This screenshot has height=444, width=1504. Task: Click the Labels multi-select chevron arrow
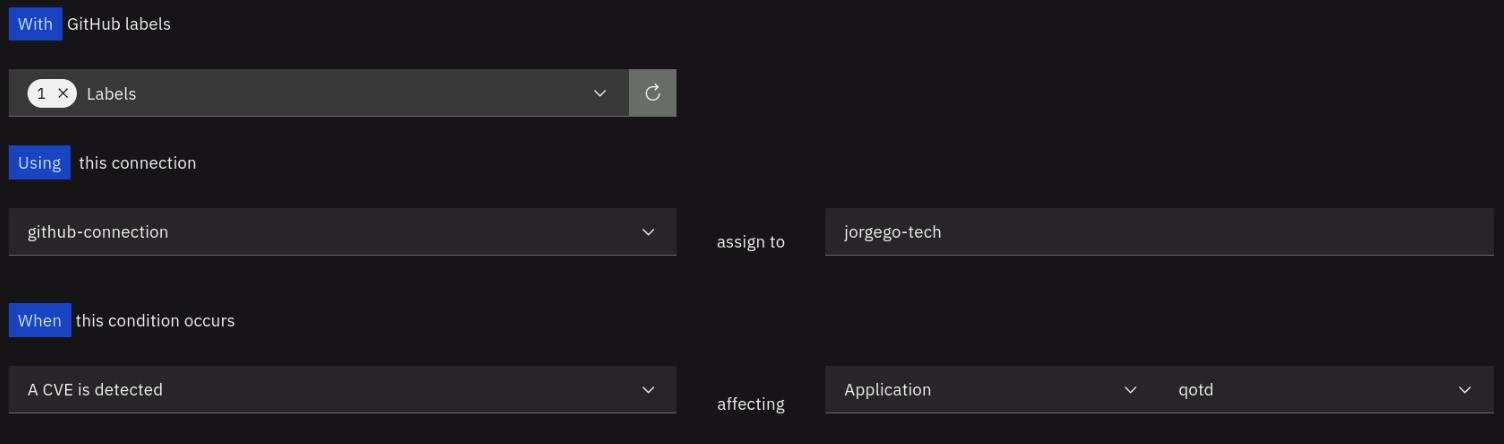600,93
